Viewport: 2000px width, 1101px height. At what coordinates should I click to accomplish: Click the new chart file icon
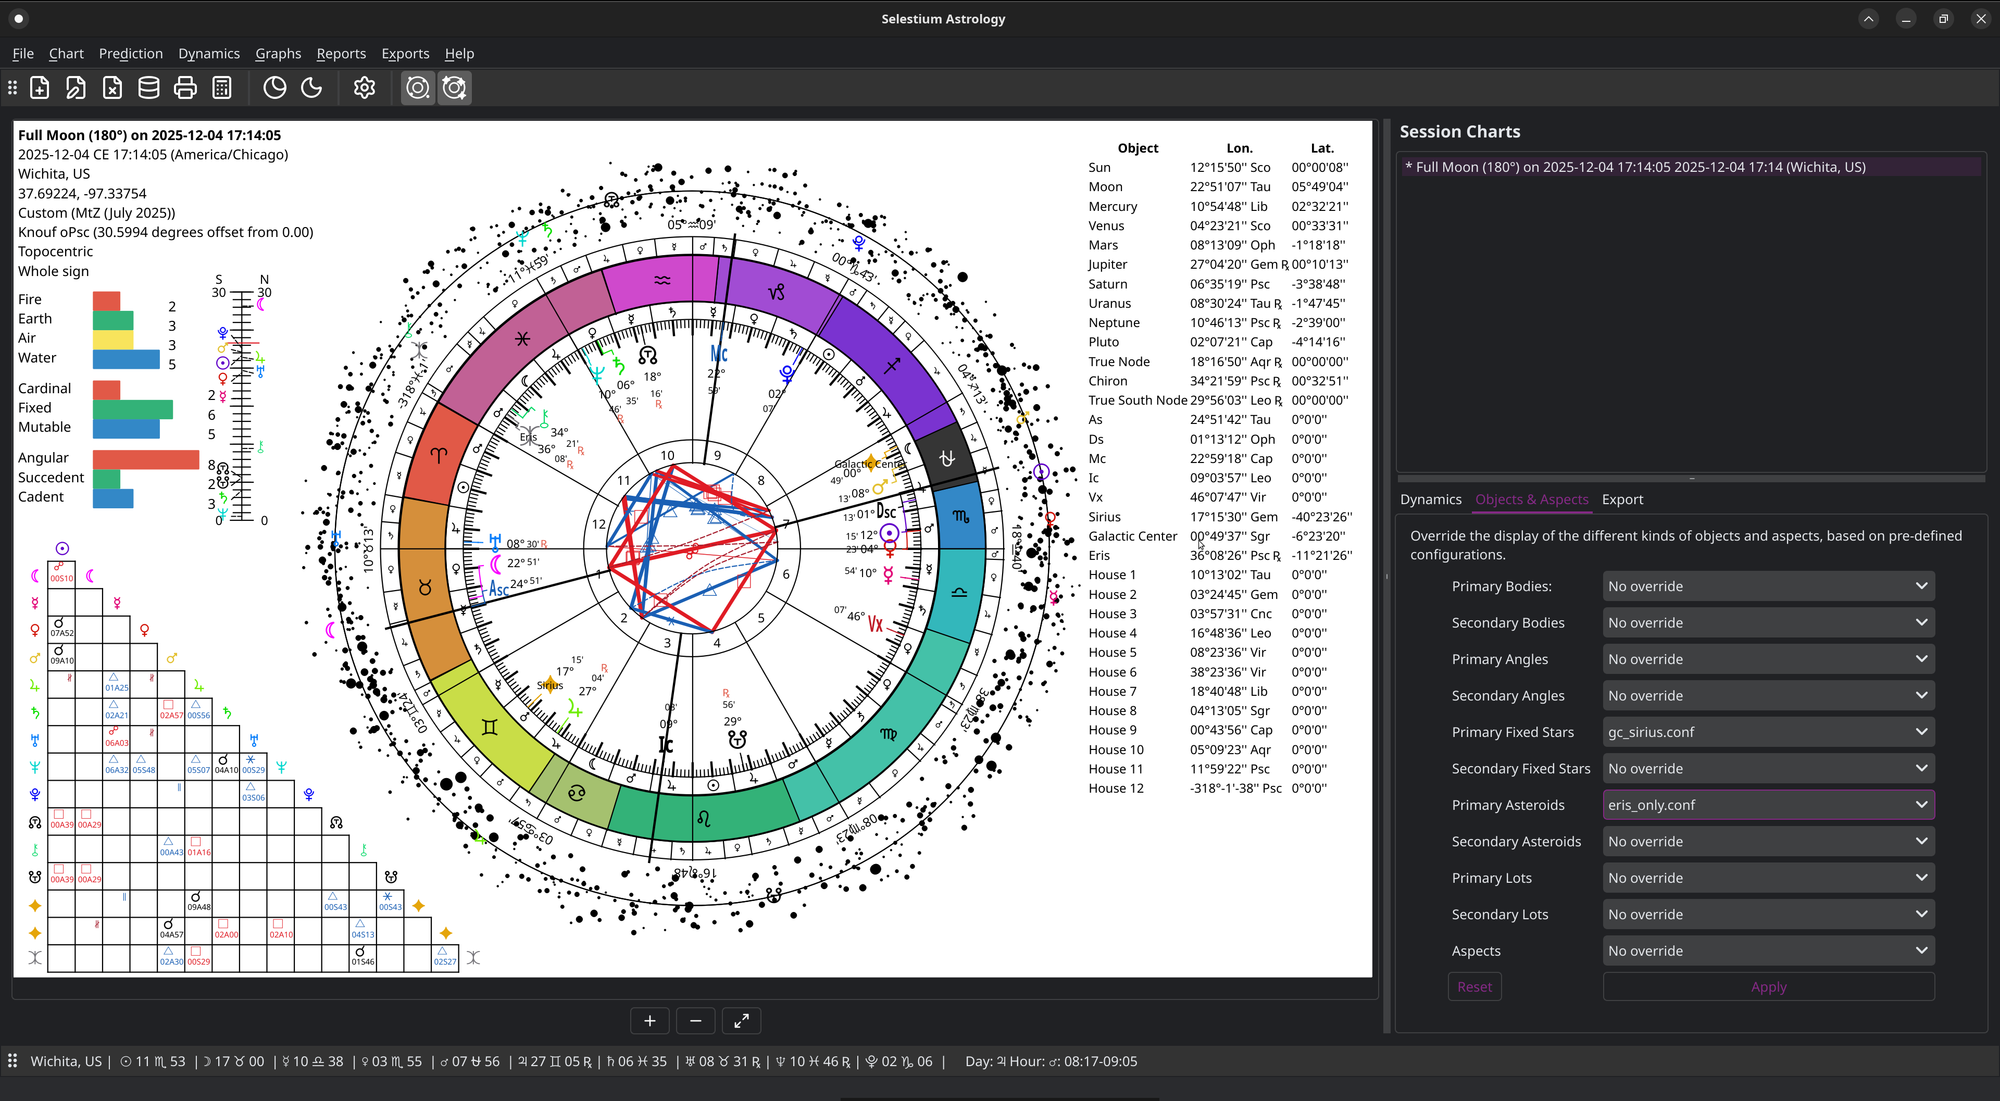pos(40,88)
